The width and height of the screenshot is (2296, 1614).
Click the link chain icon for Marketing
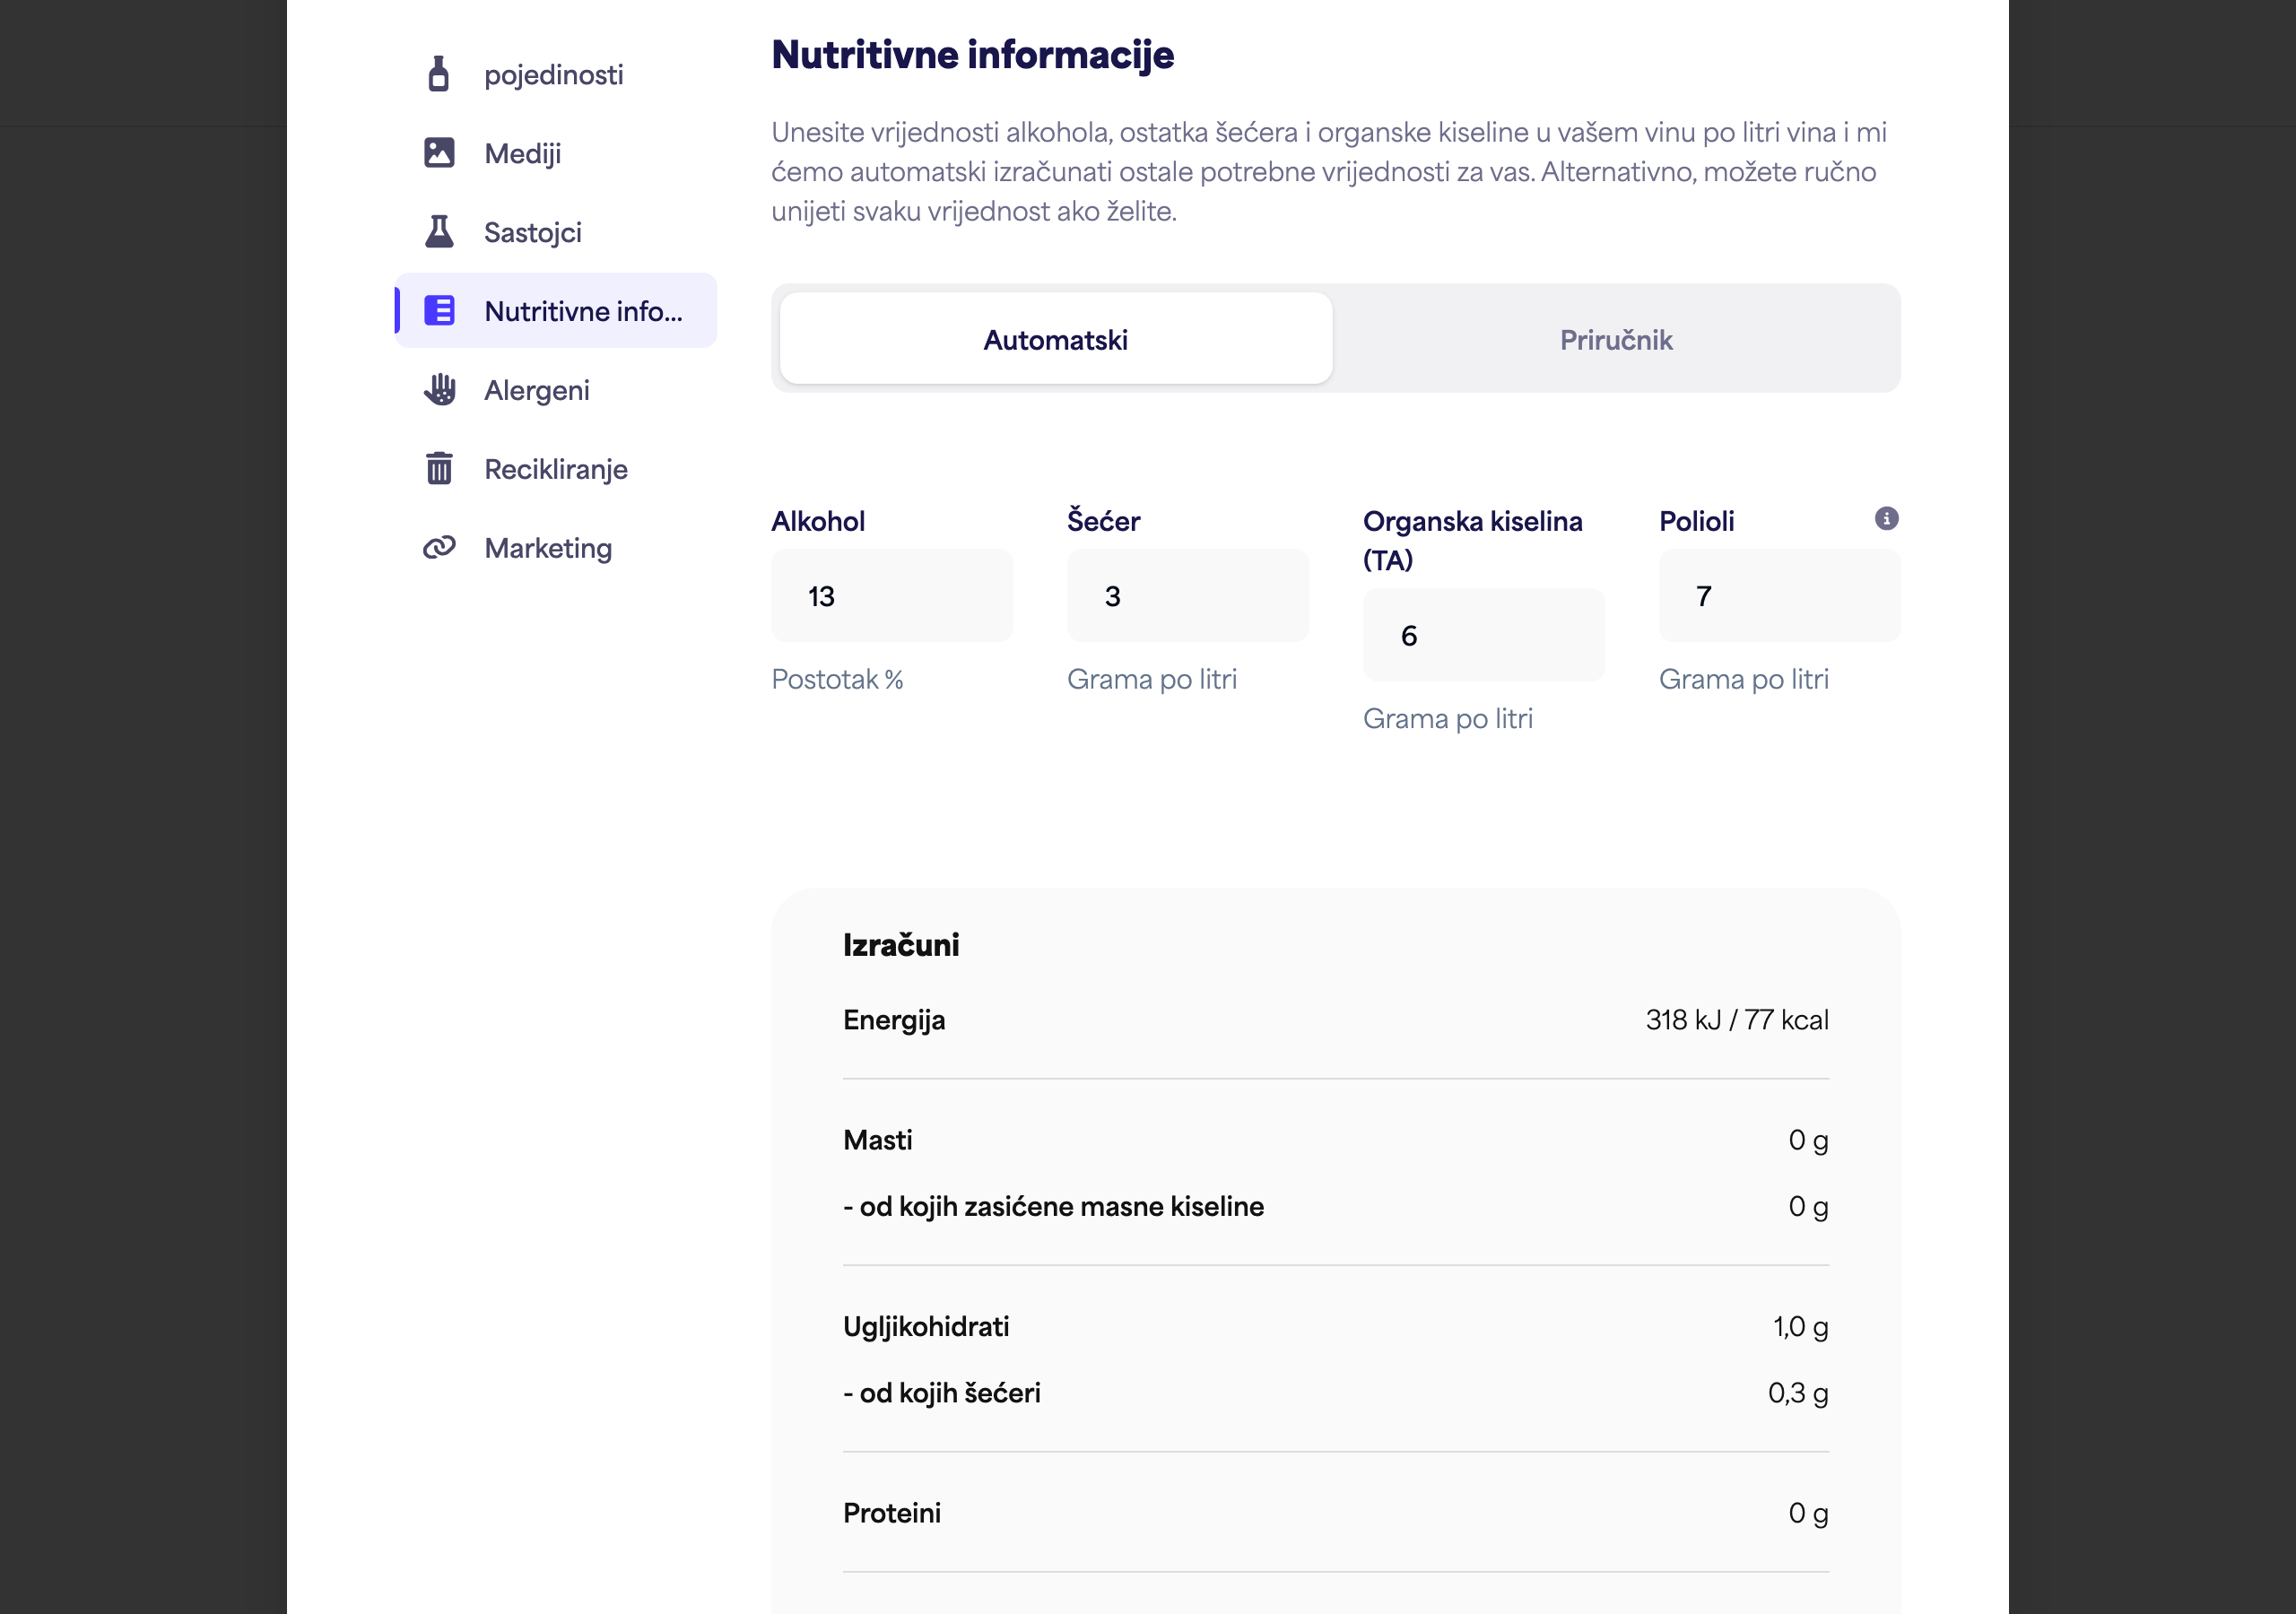(x=439, y=547)
